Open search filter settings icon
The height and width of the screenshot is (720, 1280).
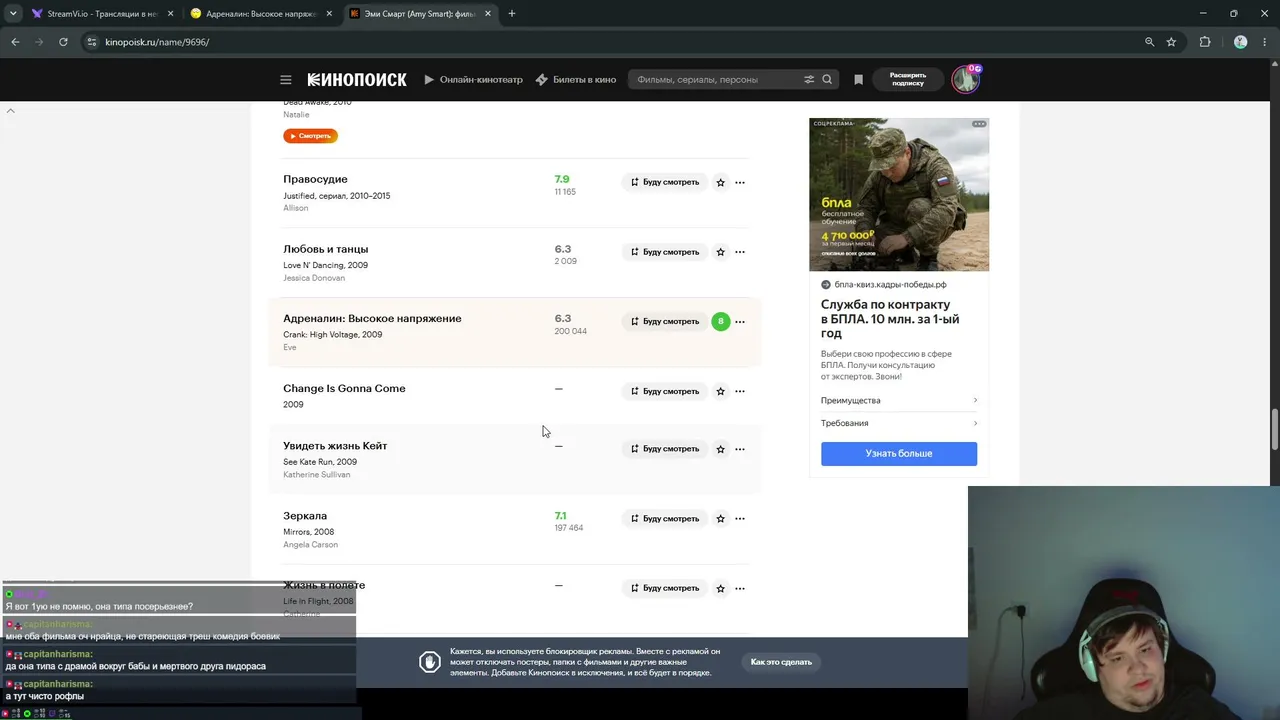(x=809, y=80)
